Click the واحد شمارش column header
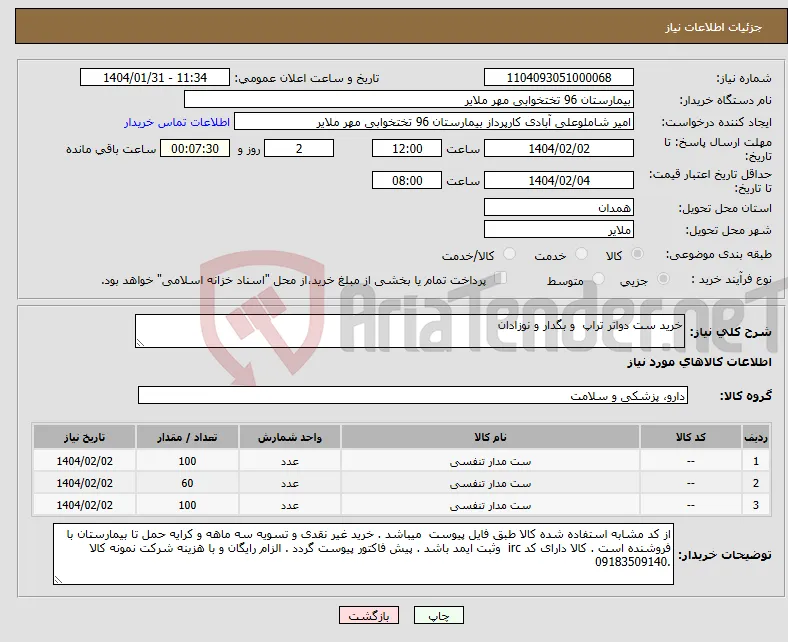This screenshot has width=788, height=642. [x=289, y=437]
